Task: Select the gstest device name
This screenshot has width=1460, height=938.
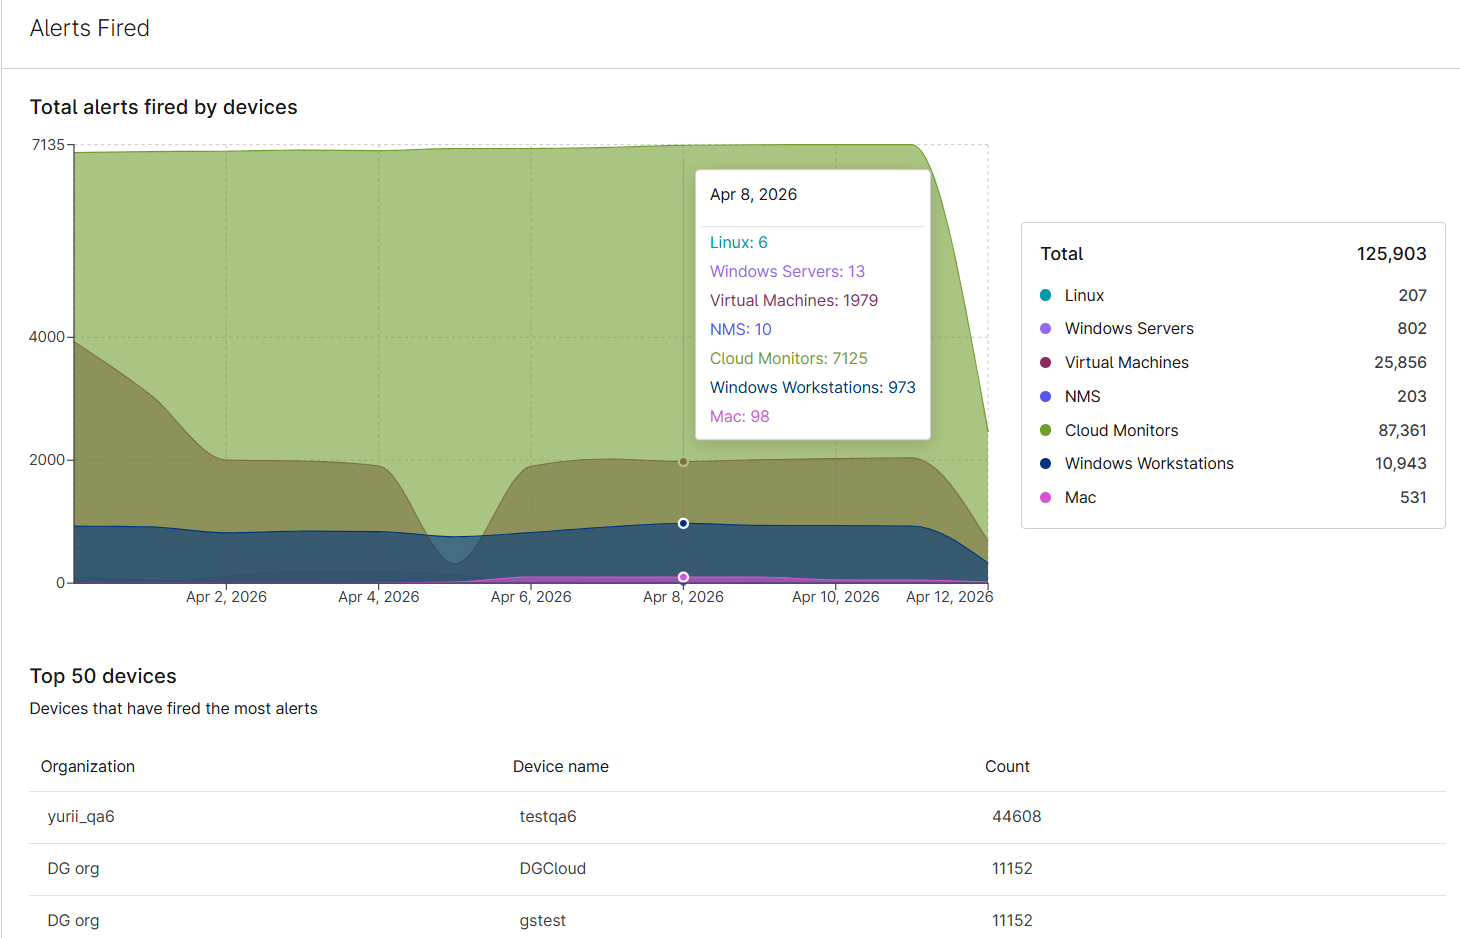Action: pos(543,920)
